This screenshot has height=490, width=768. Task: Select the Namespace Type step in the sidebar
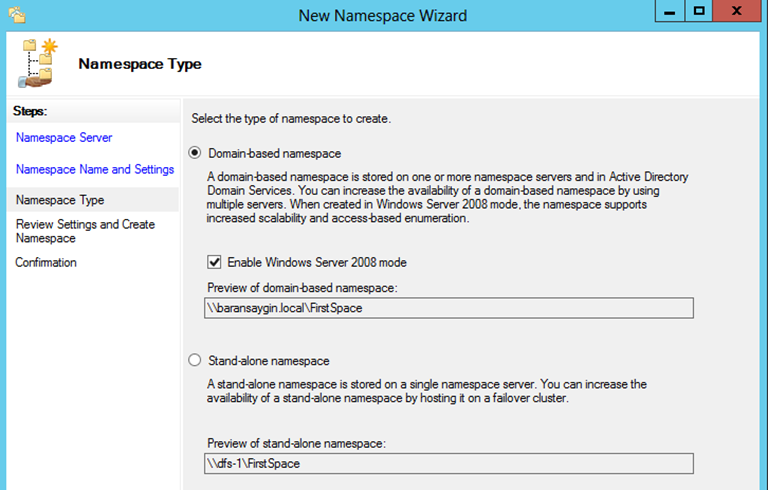pos(60,200)
